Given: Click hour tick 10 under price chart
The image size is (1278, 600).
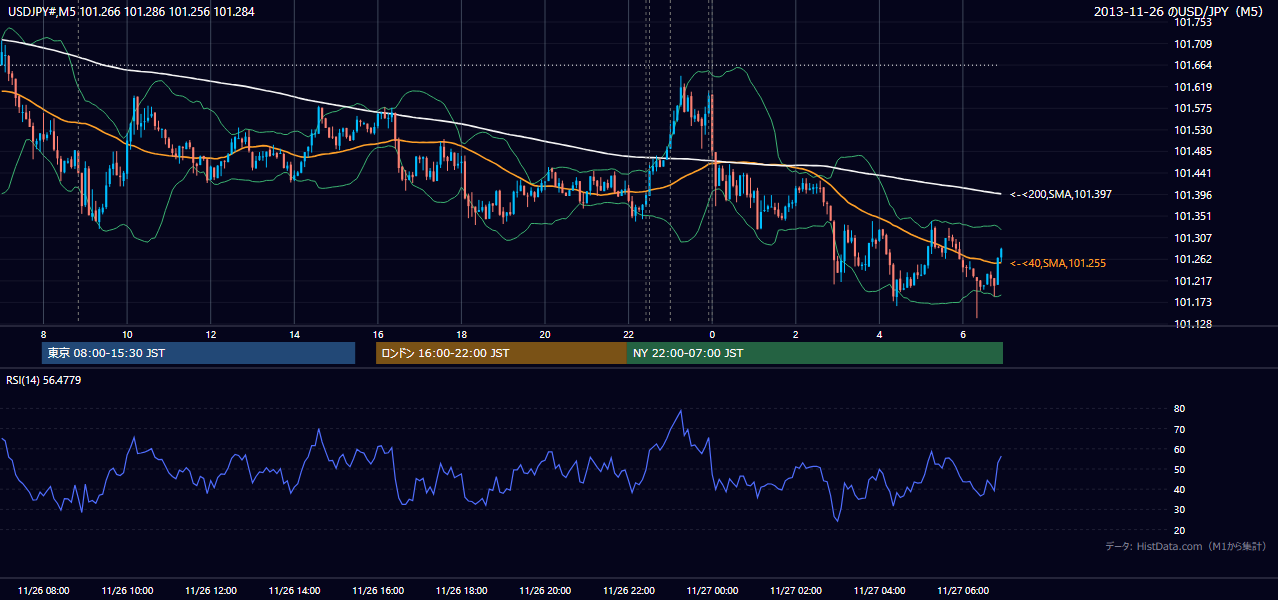Looking at the screenshot, I should (x=127, y=334).
